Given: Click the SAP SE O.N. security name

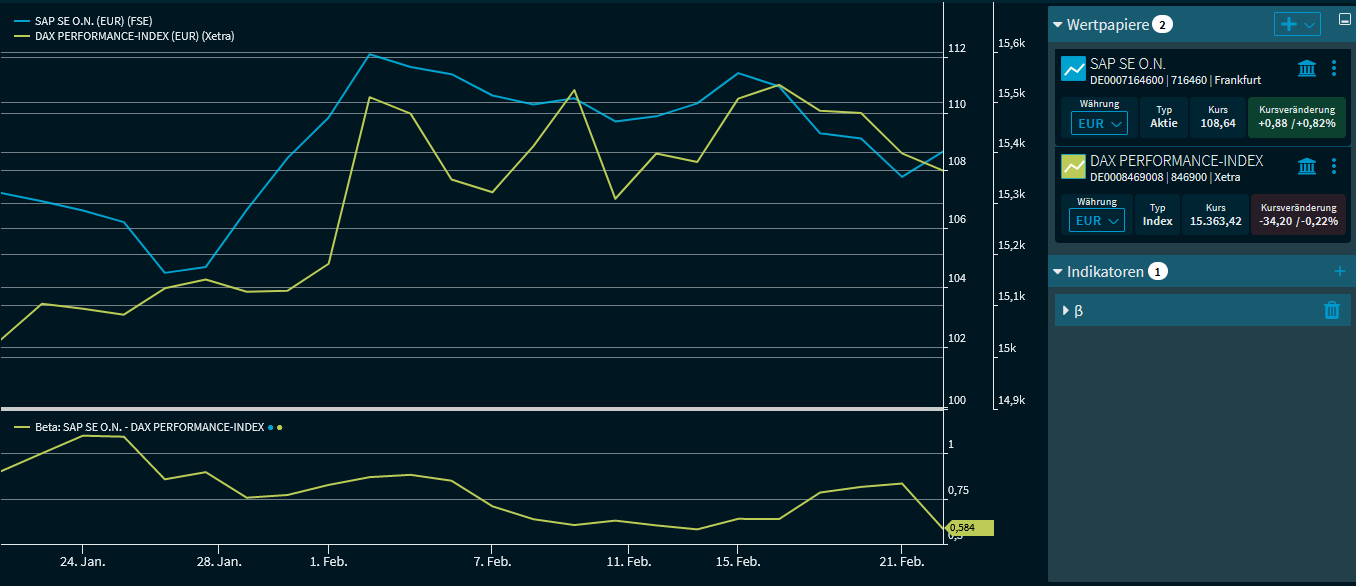Looking at the screenshot, I should [x=1130, y=63].
